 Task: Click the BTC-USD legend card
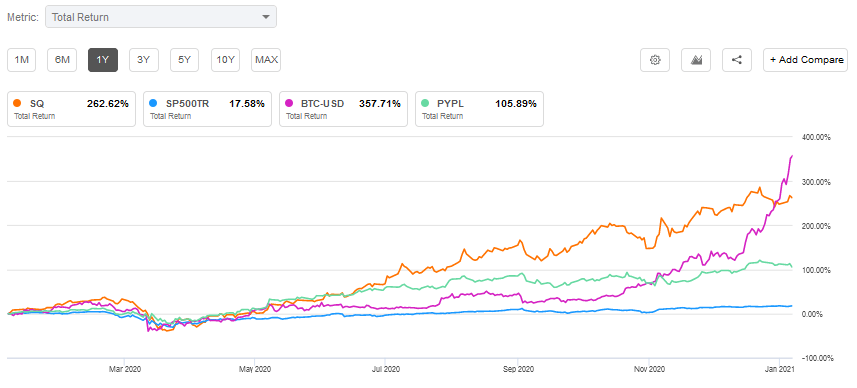(x=343, y=109)
